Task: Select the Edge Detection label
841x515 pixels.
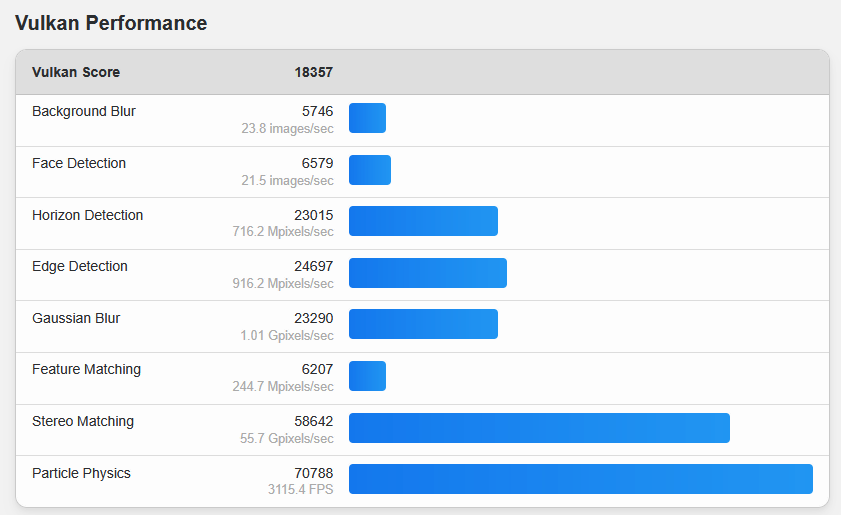Action: coord(79,267)
